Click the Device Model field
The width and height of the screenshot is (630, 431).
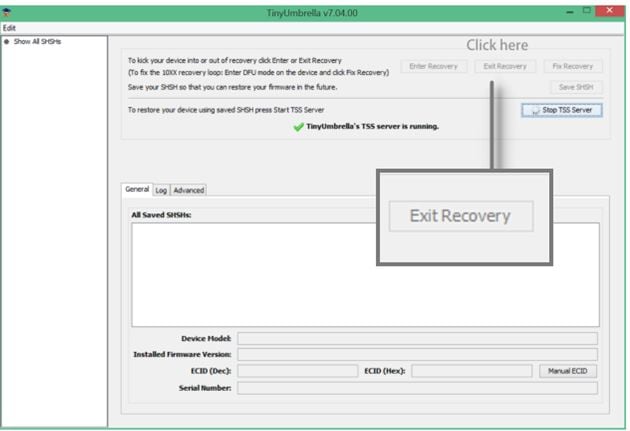point(417,339)
